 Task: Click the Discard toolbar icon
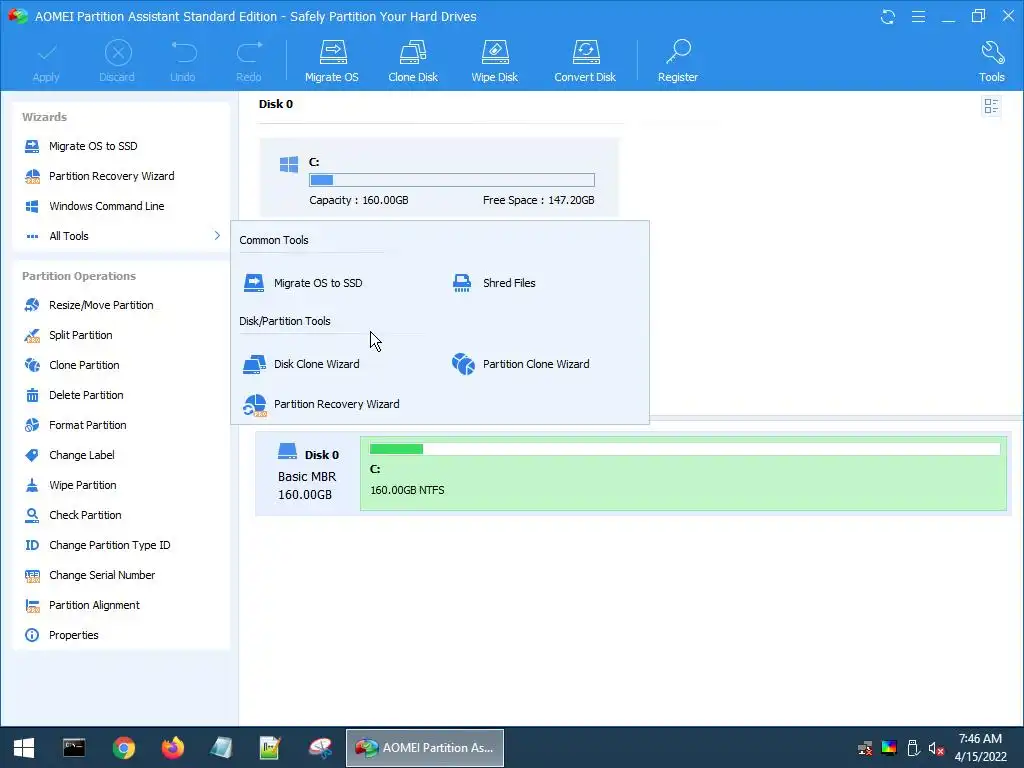point(118,53)
